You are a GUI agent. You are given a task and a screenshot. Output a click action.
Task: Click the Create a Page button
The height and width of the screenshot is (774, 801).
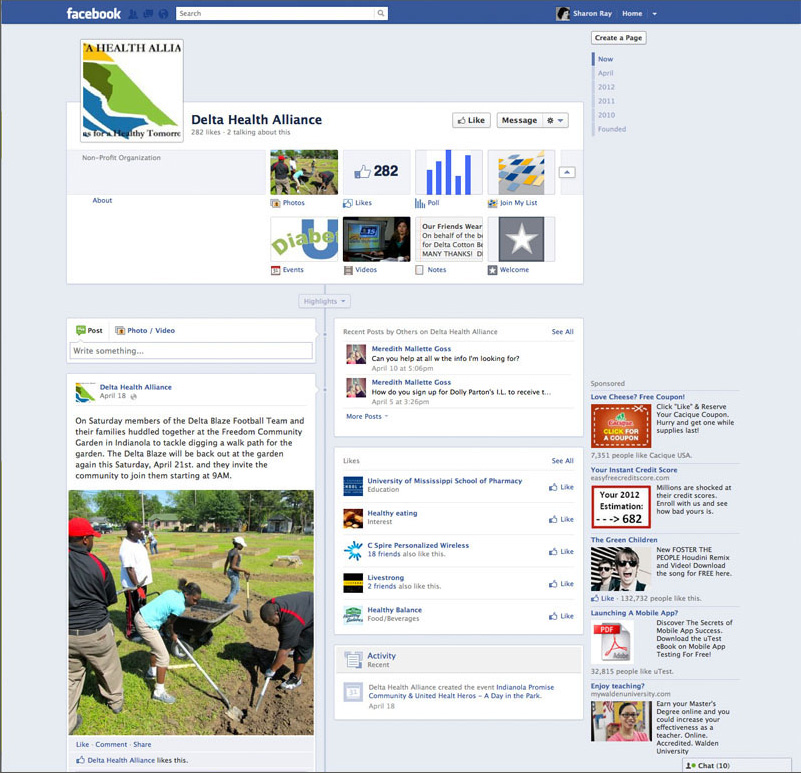click(619, 38)
